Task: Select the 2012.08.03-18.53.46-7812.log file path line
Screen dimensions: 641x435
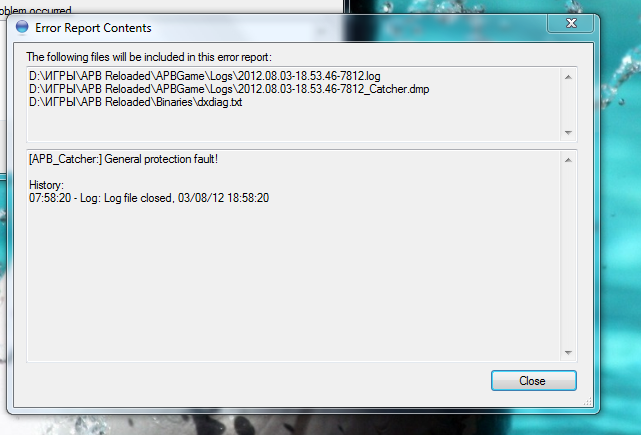Action: click(205, 76)
